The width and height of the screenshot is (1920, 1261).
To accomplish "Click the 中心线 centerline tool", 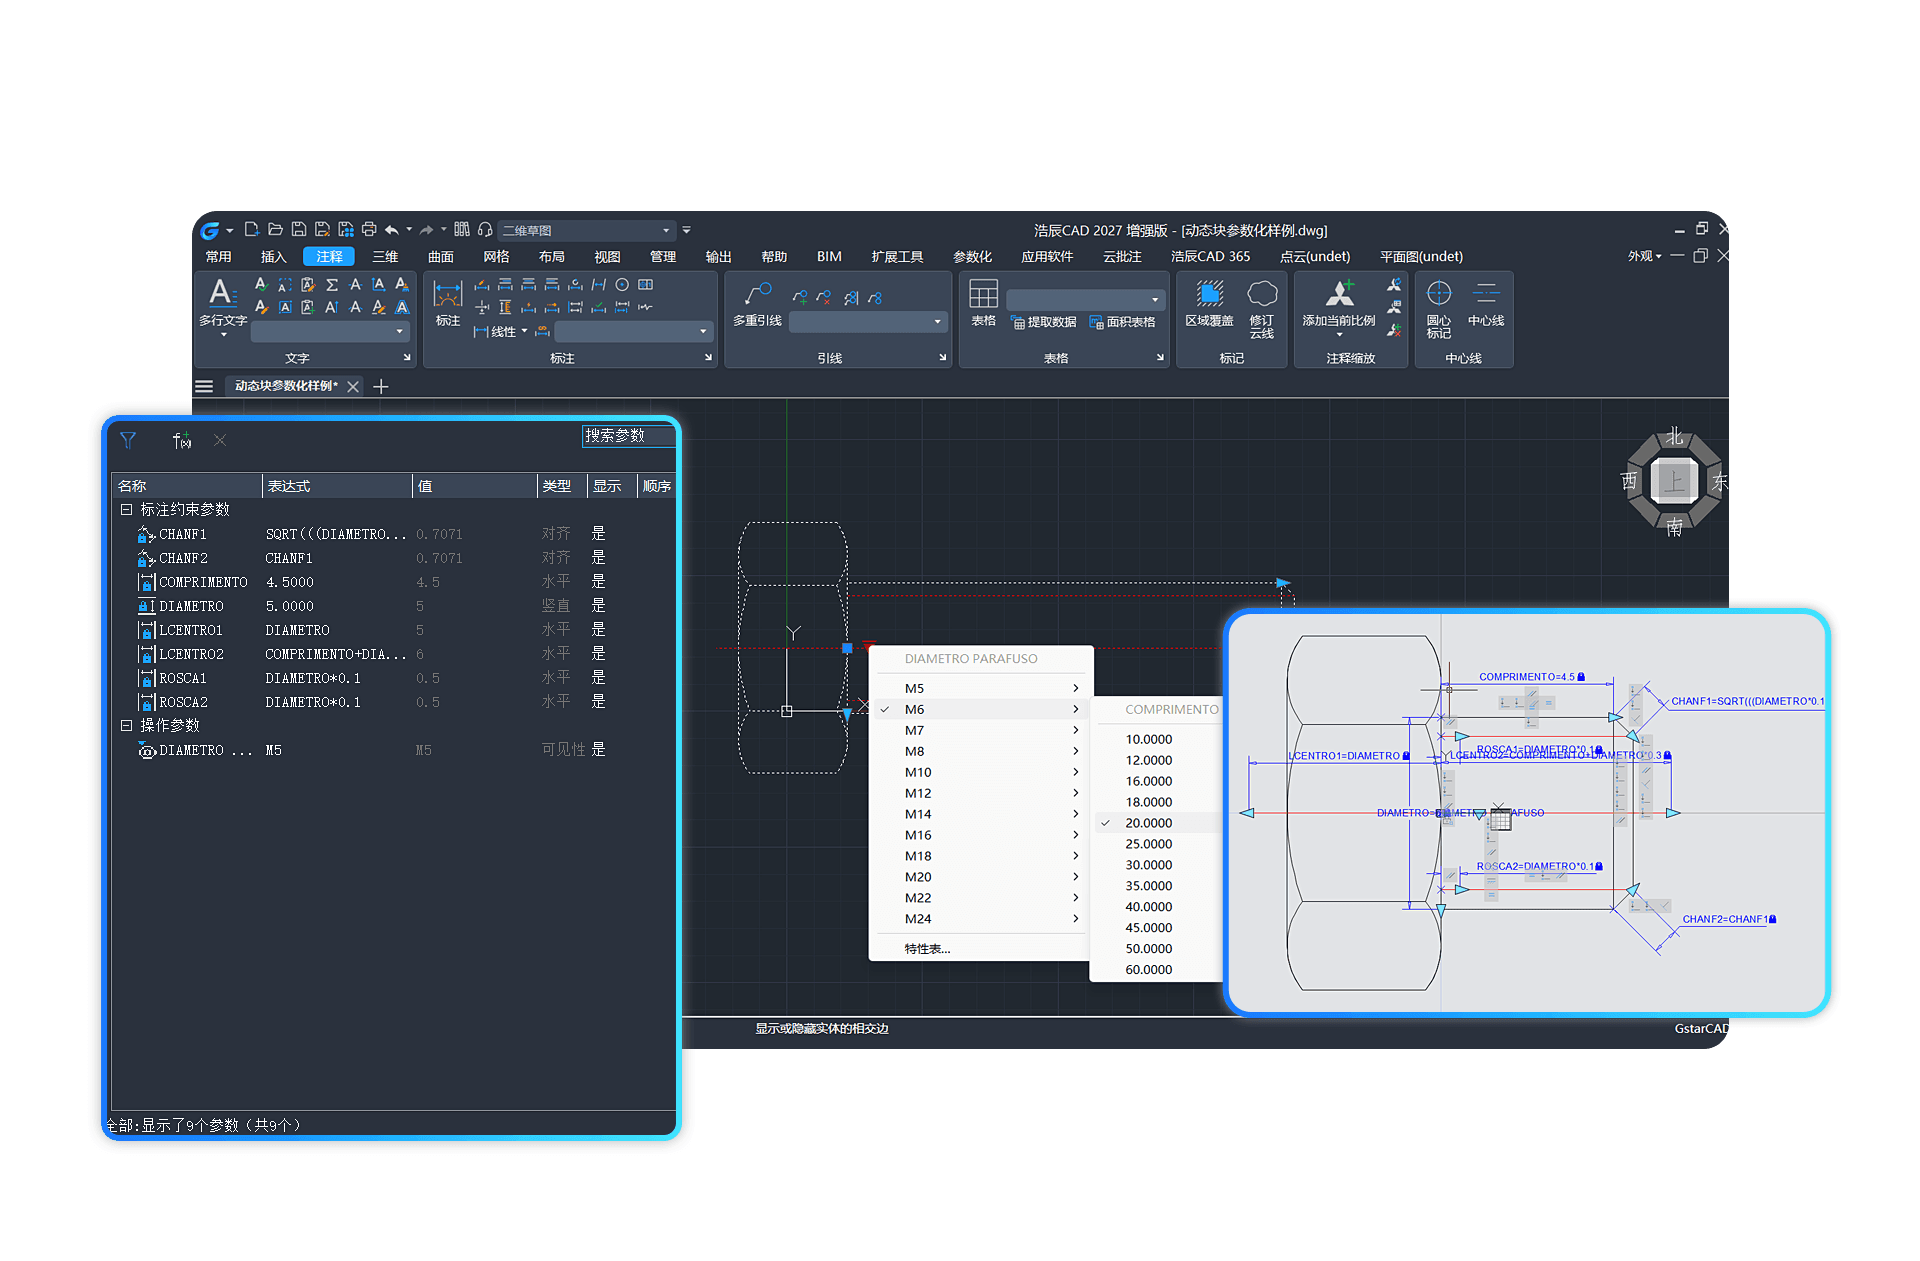I will pos(1486,303).
